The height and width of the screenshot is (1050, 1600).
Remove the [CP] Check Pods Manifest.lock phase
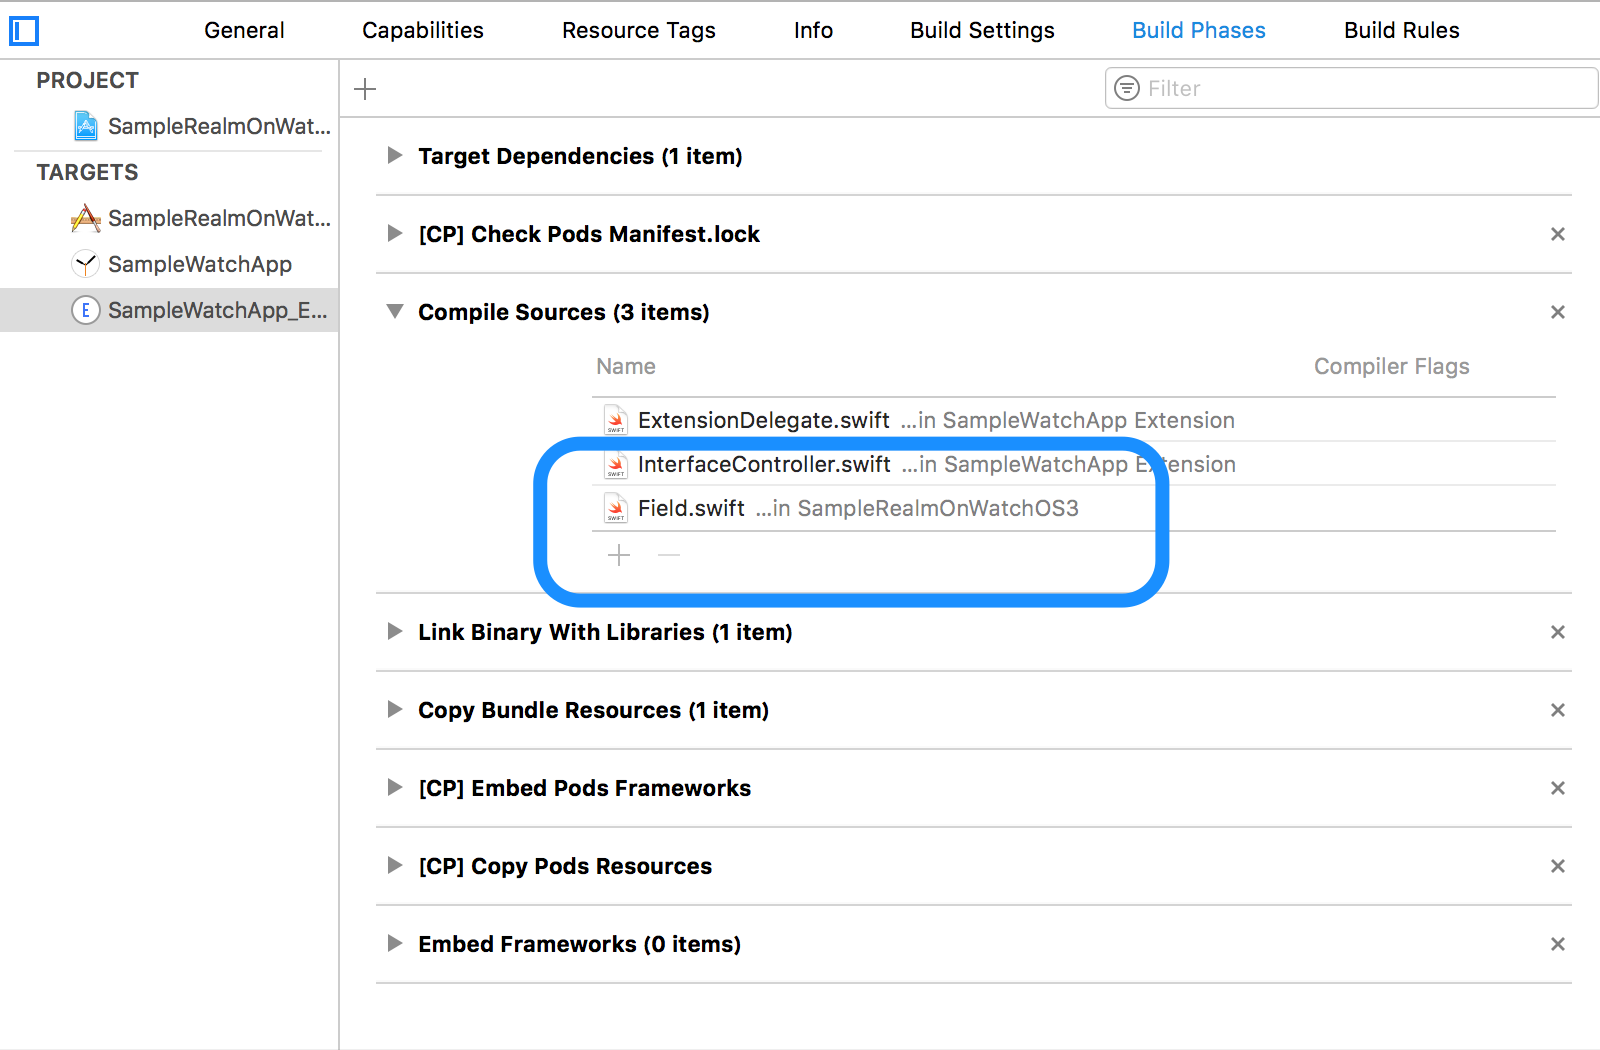pyautogui.click(x=1557, y=234)
